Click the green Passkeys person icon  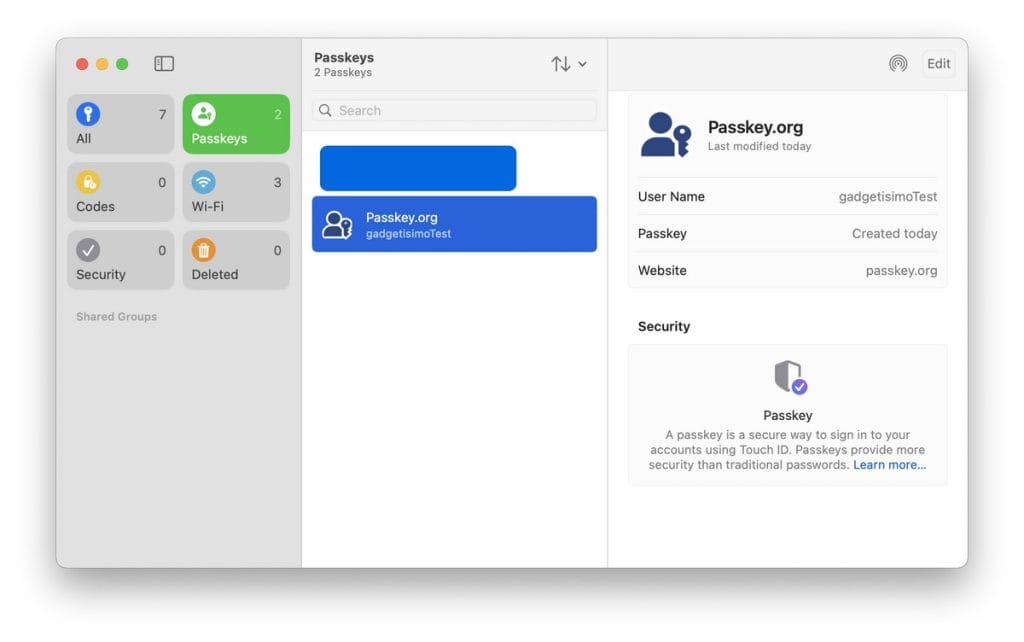pos(204,114)
